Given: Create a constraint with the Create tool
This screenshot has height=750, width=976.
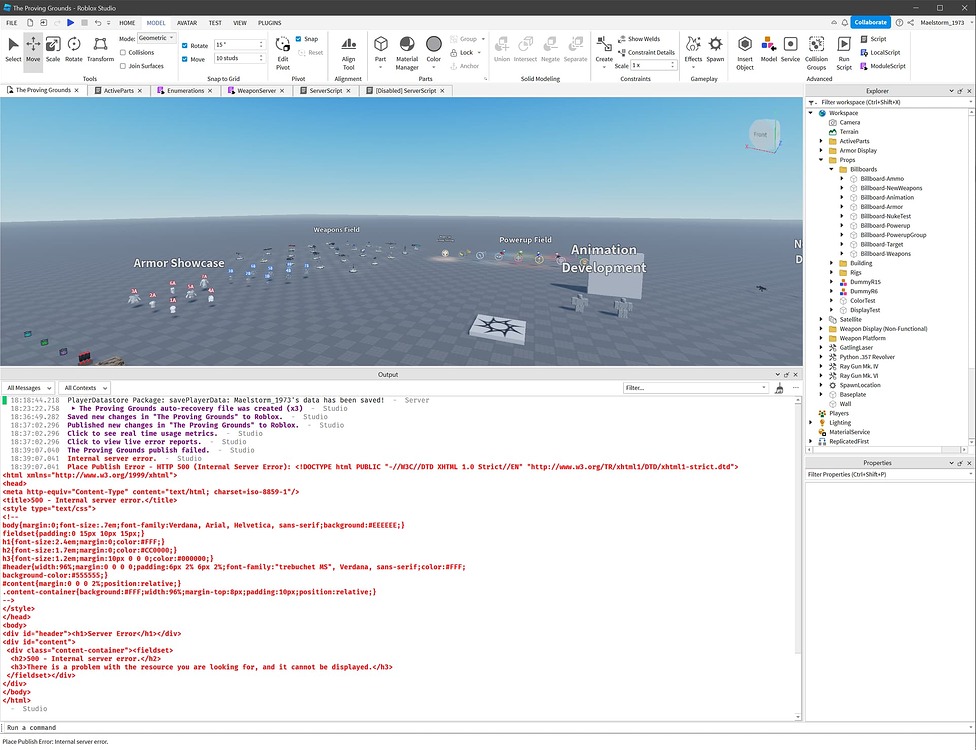Looking at the screenshot, I should 604,52.
